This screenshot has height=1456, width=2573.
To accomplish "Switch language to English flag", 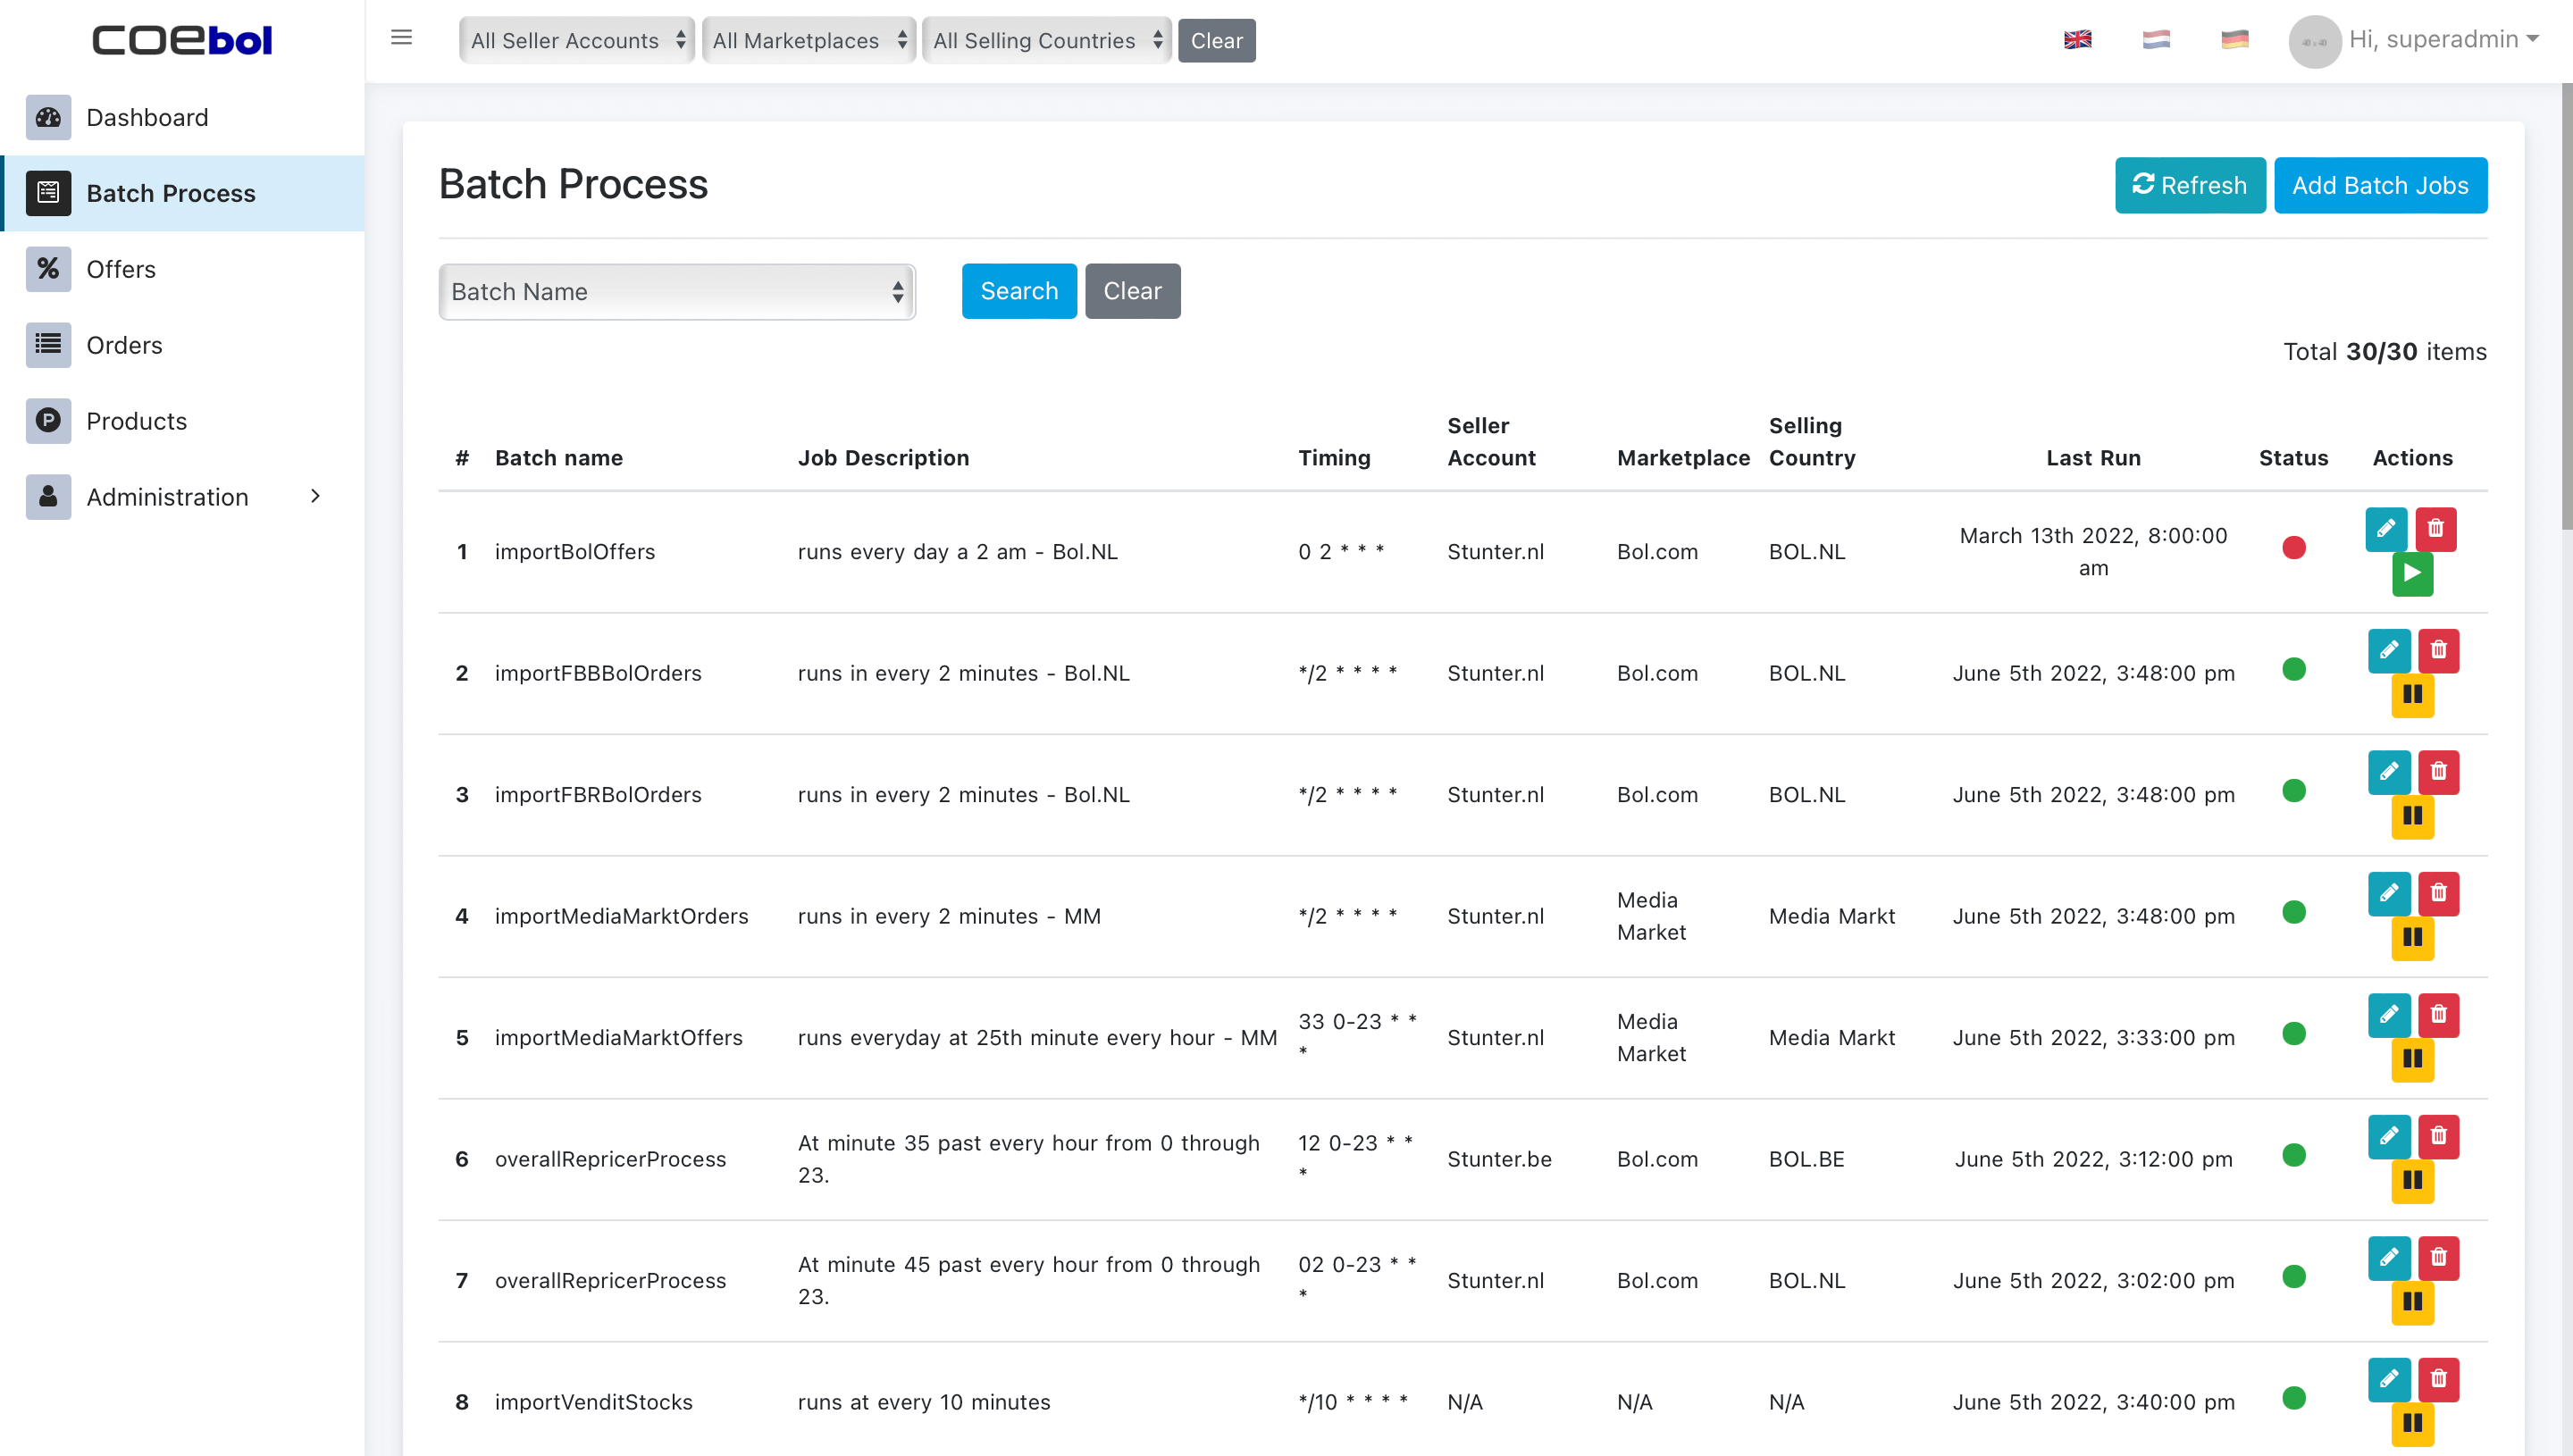I will [2077, 40].
